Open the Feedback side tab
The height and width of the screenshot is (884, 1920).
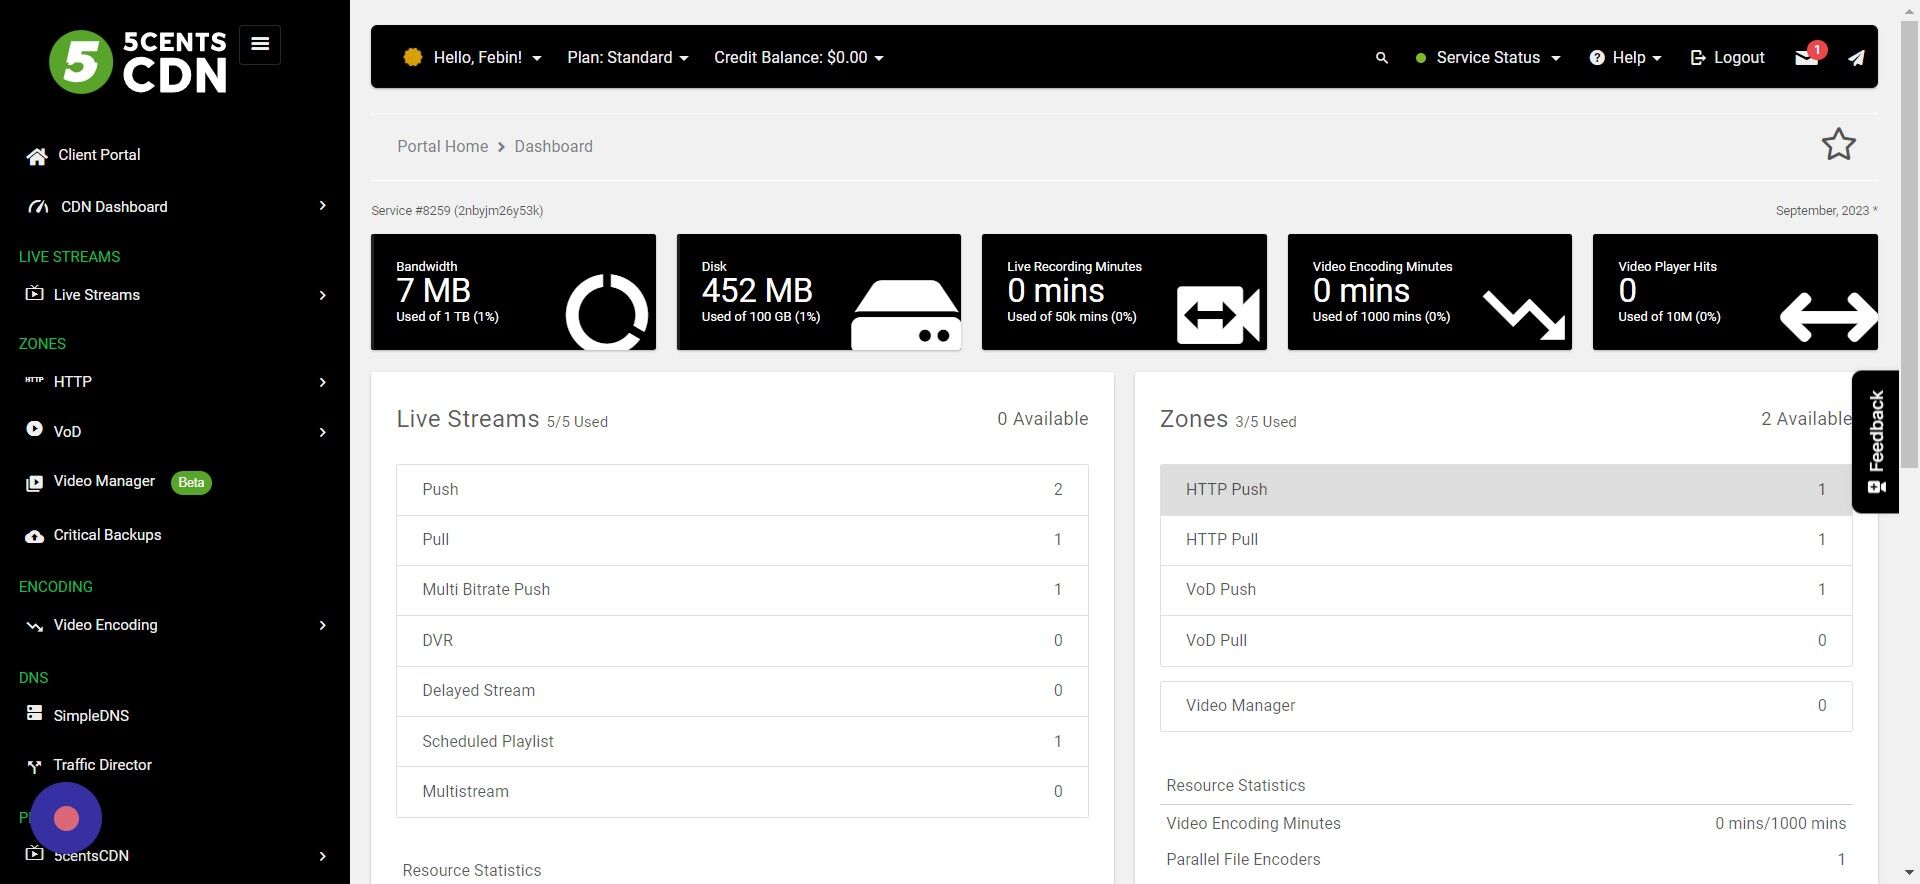click(x=1875, y=442)
